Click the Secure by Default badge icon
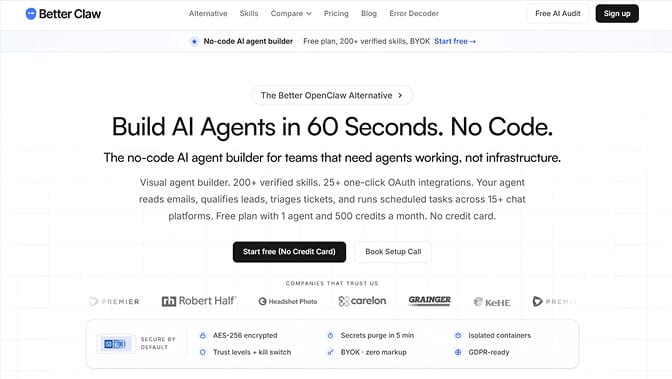This screenshot has height=379, width=672. click(115, 343)
